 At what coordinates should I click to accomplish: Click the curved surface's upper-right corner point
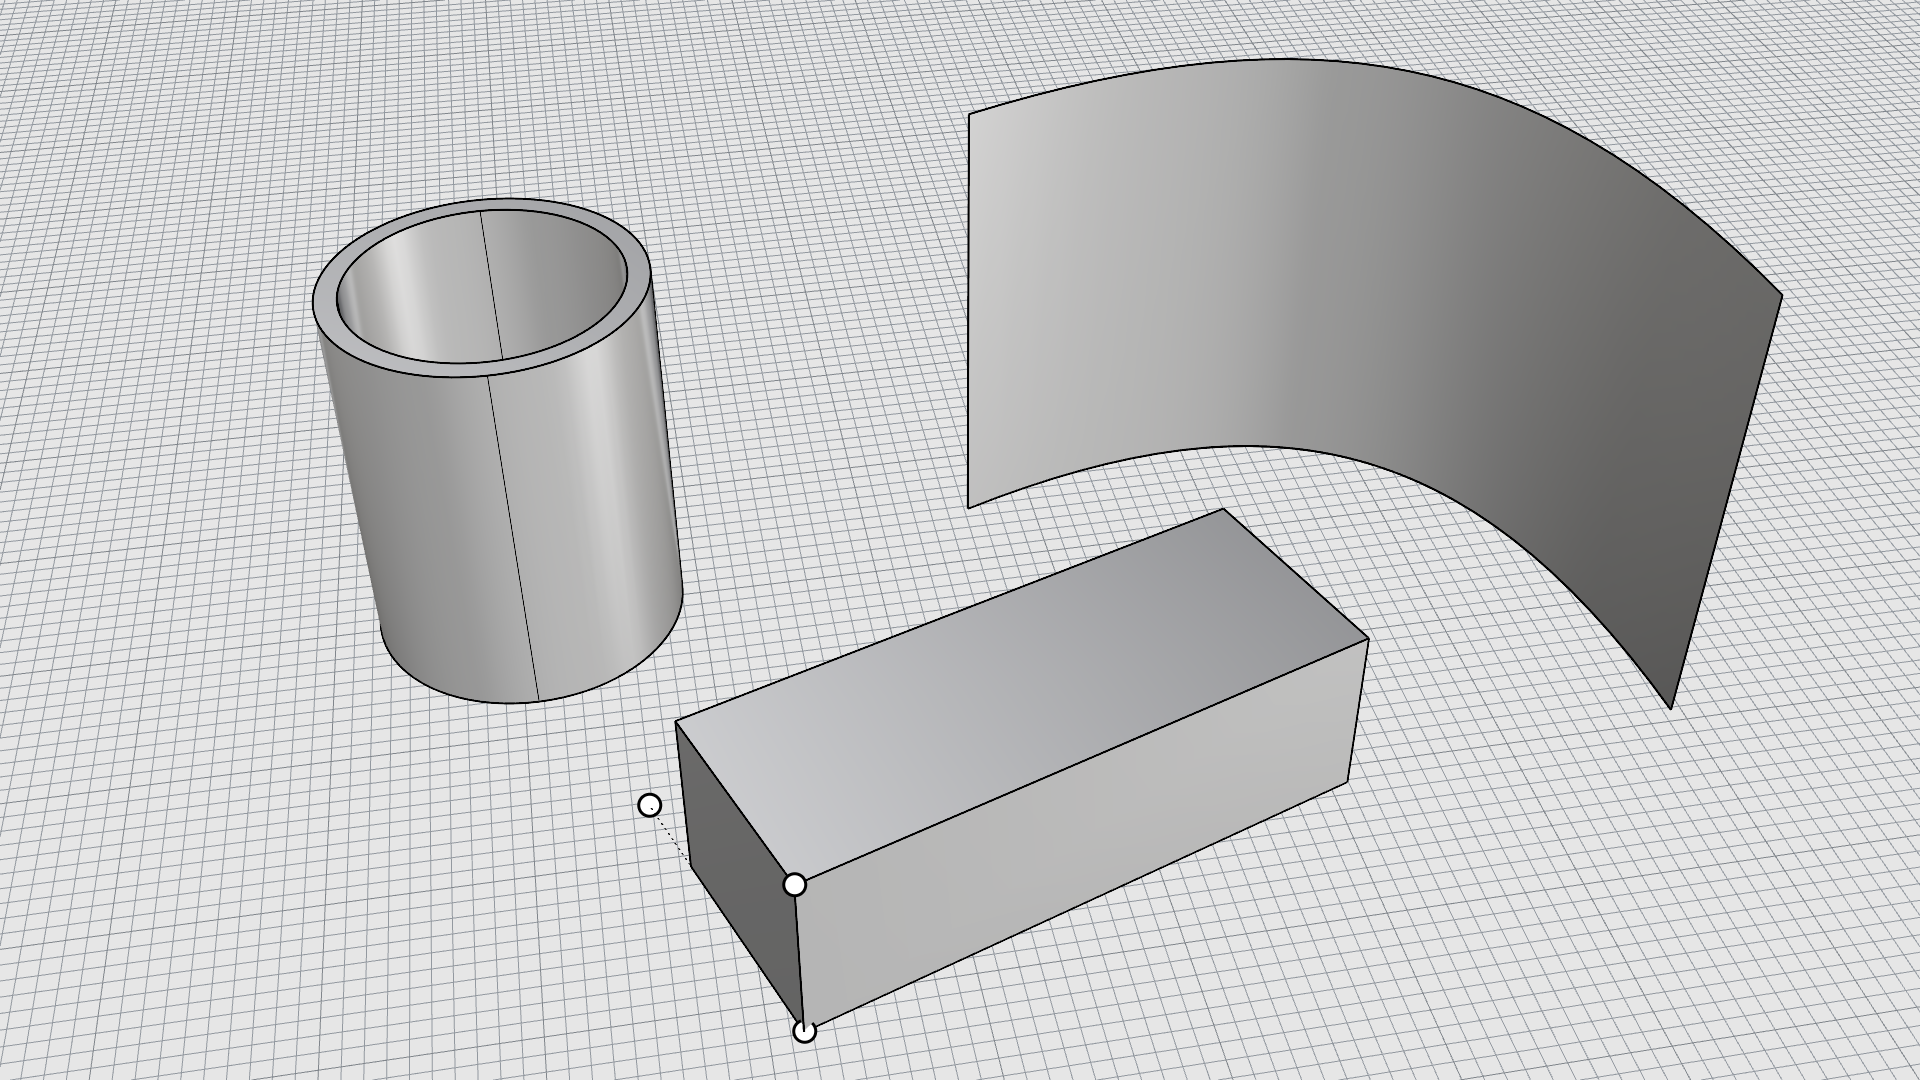pos(1781,296)
